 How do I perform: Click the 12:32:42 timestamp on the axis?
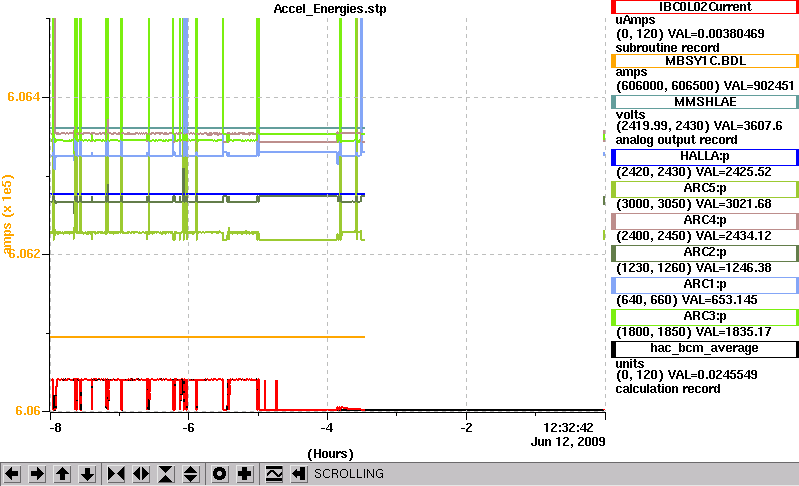(568, 428)
